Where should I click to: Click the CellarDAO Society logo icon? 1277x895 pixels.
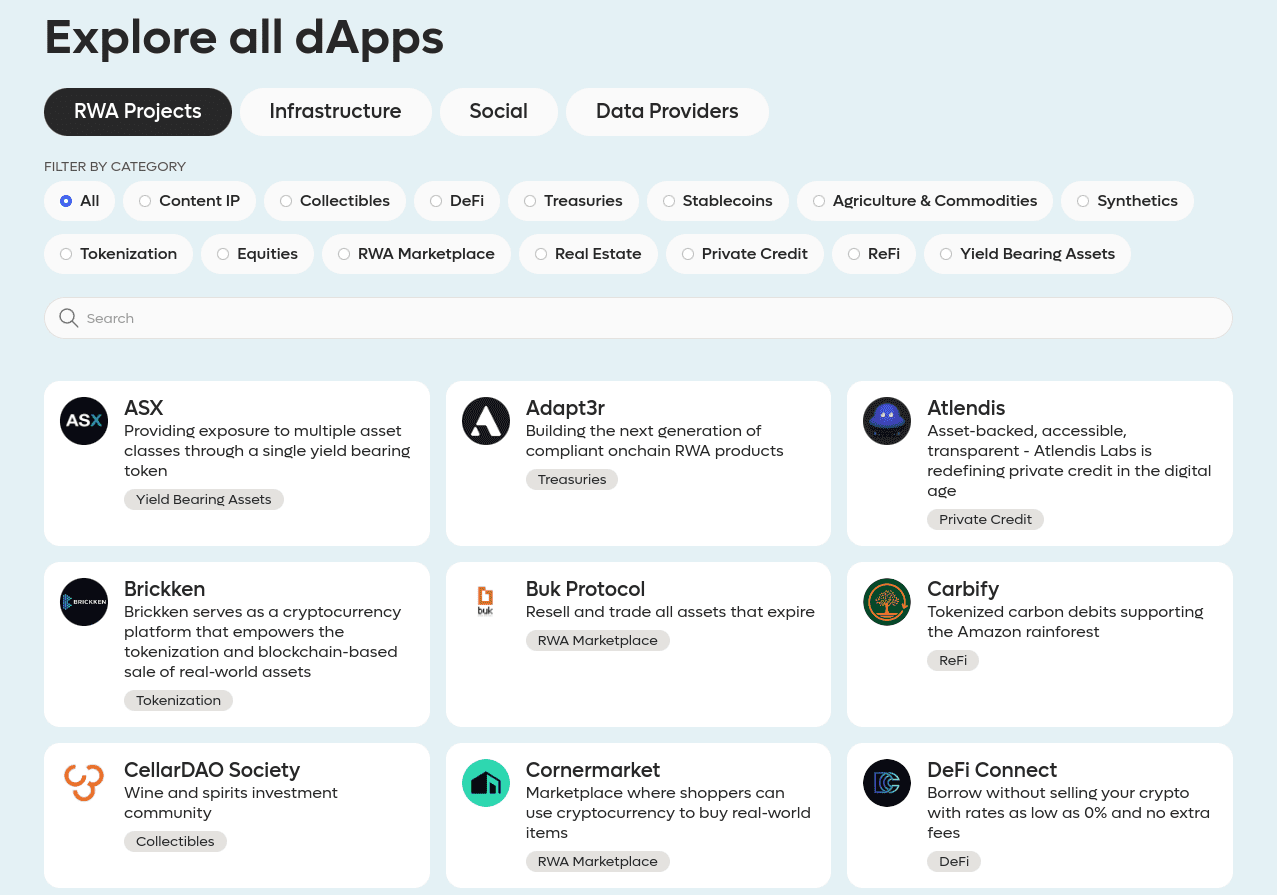84,783
